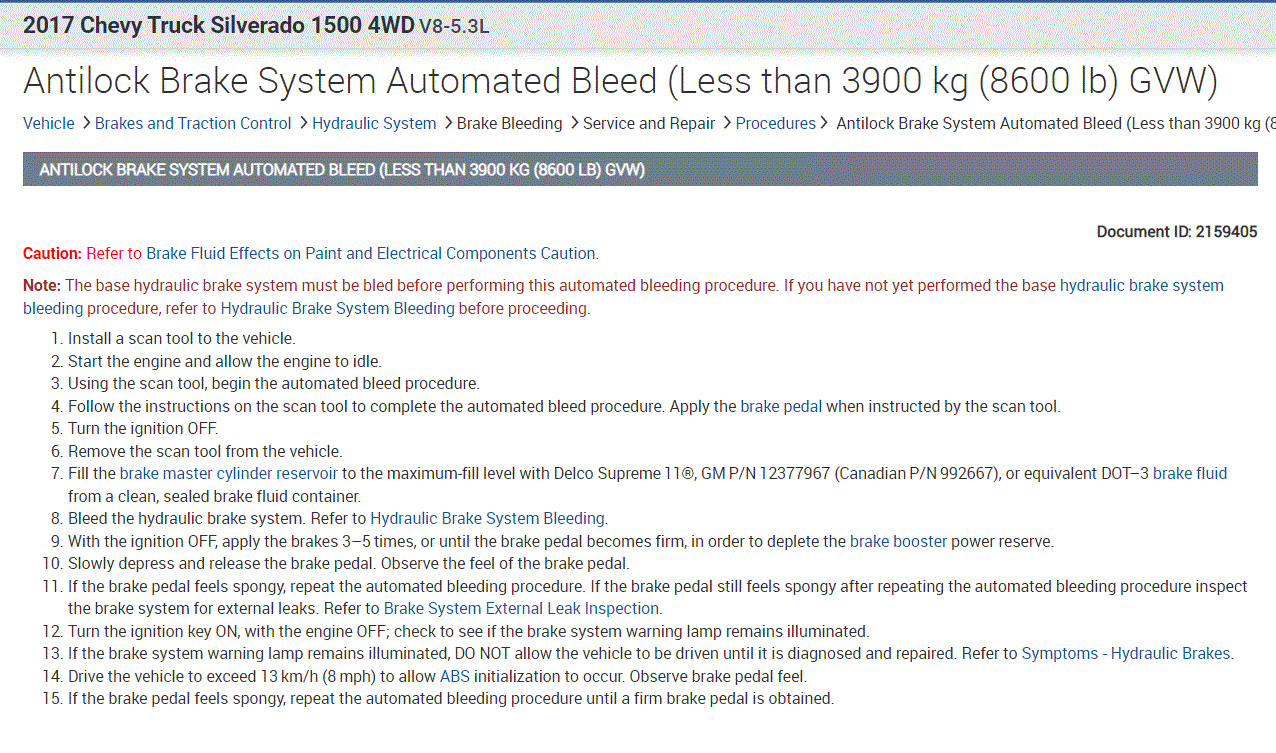Open Brake System External Leak Inspection link
This screenshot has width=1276, height=753.
(x=521, y=608)
